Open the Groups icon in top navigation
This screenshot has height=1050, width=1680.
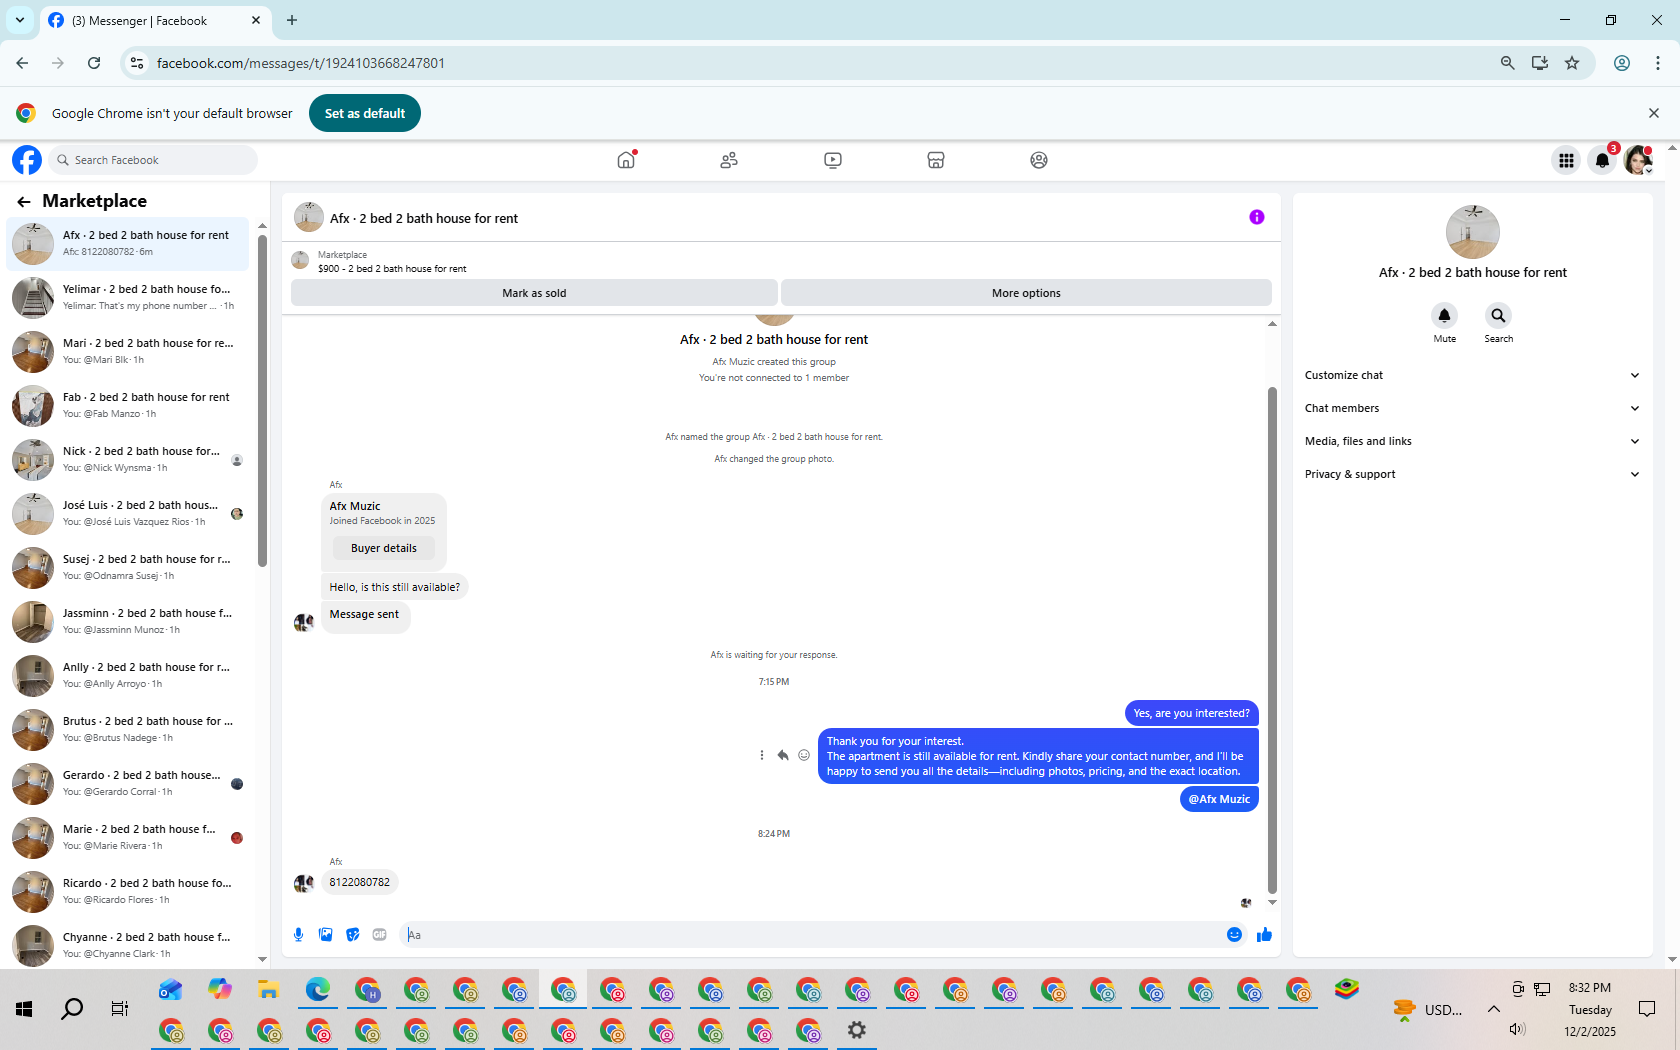point(1039,160)
